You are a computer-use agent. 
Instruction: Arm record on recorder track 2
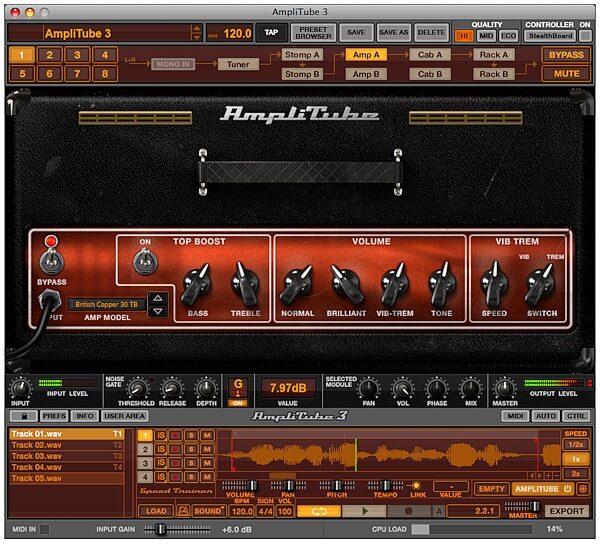[176, 449]
